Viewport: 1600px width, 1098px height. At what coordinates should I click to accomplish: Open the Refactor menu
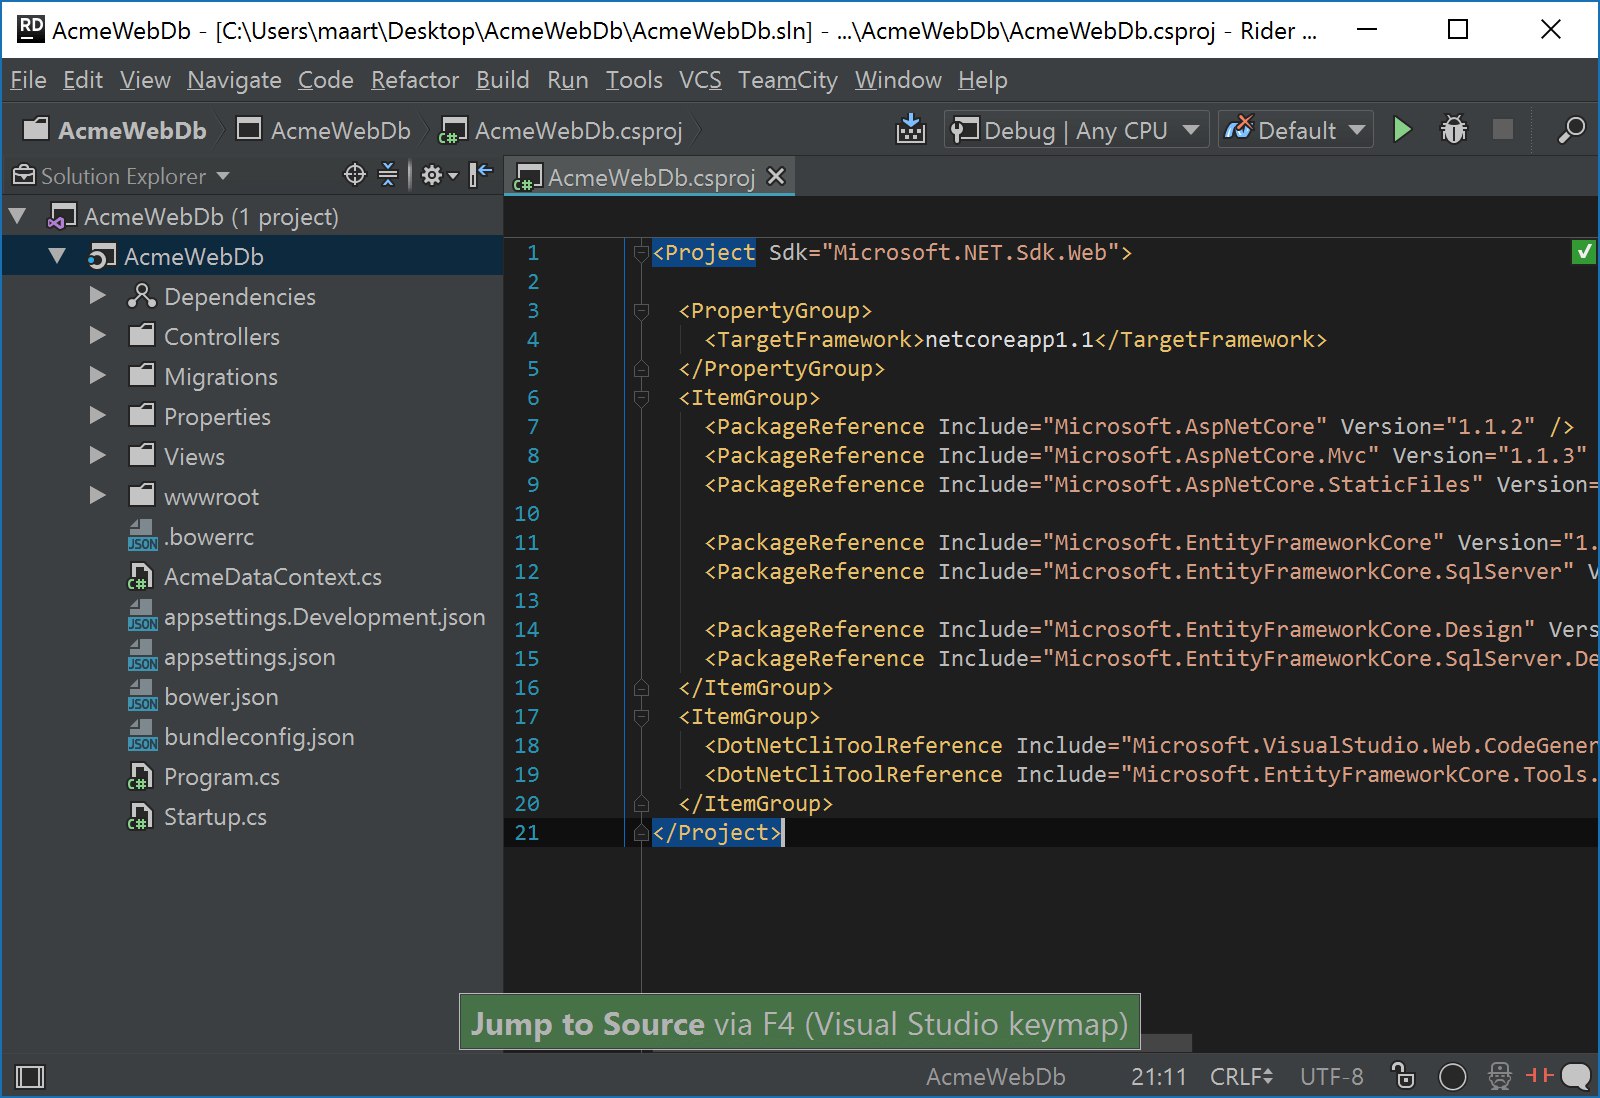(x=415, y=80)
